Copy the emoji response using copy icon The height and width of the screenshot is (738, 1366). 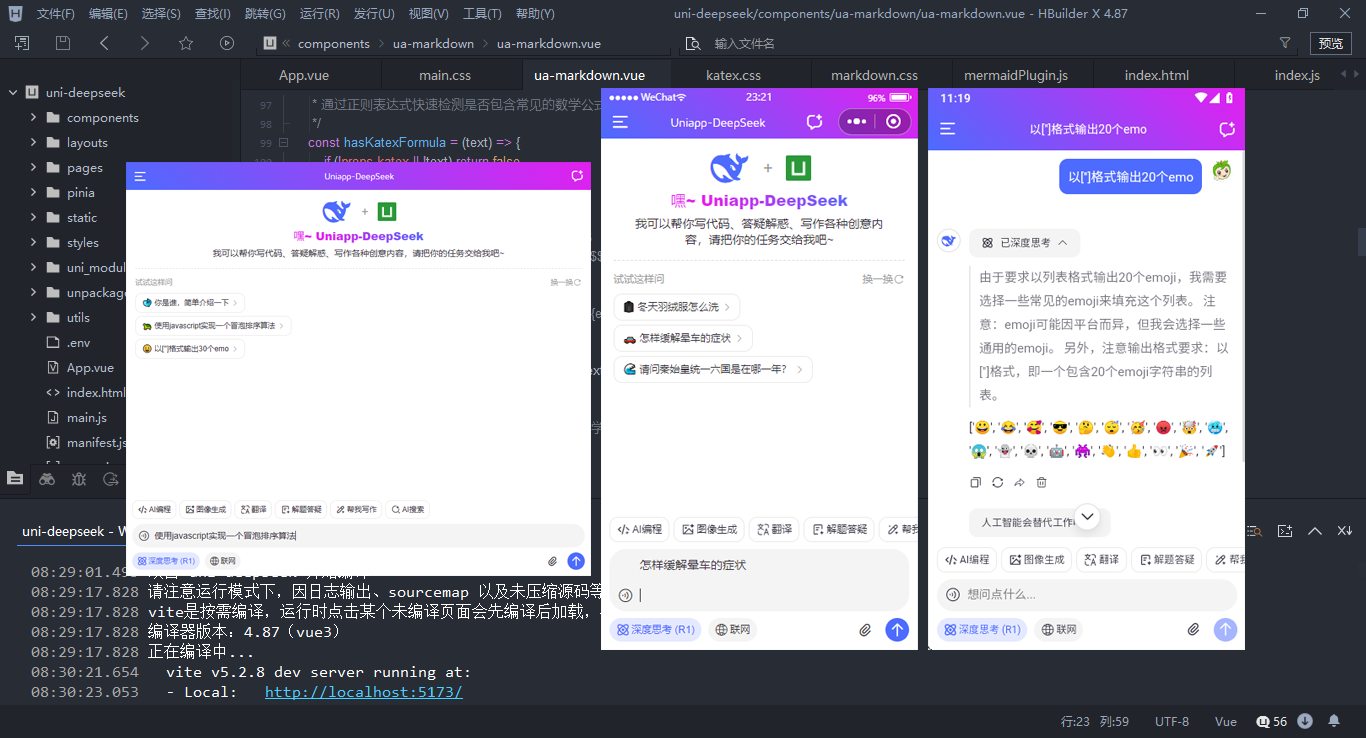tap(975, 481)
